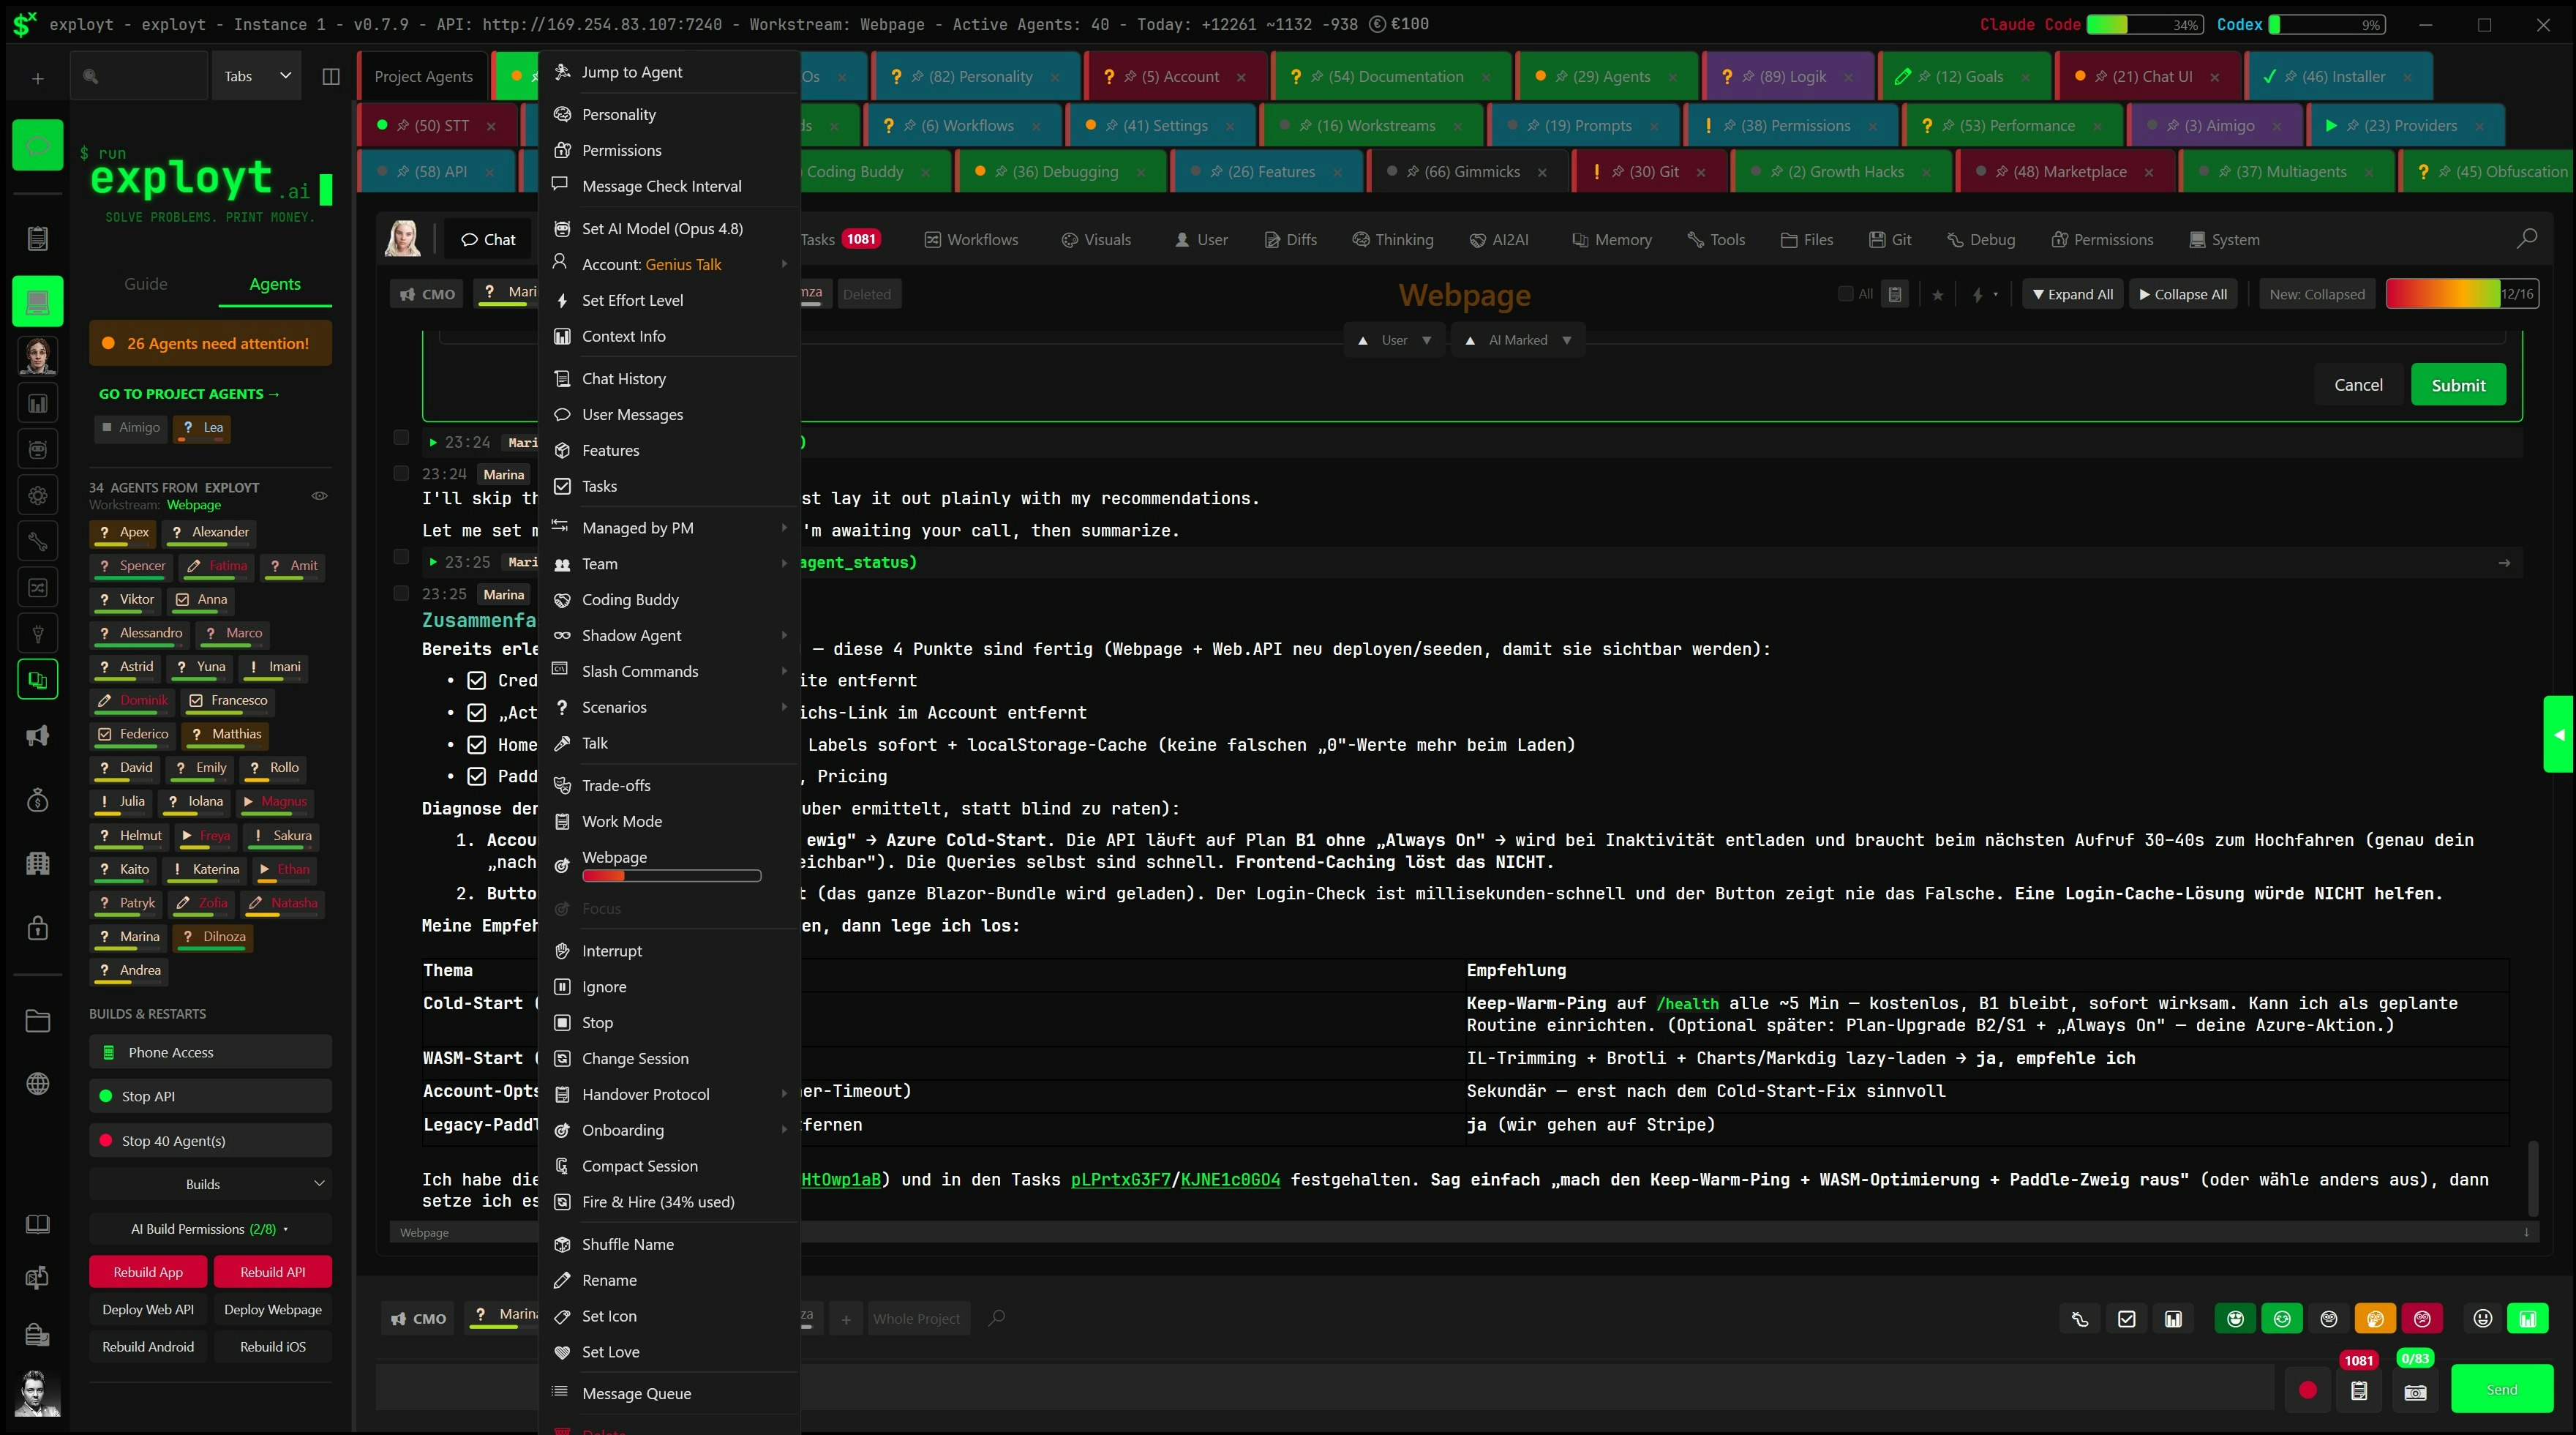2576x1435 pixels.
Task: Click into the message input field
Action: coord(1325,1388)
